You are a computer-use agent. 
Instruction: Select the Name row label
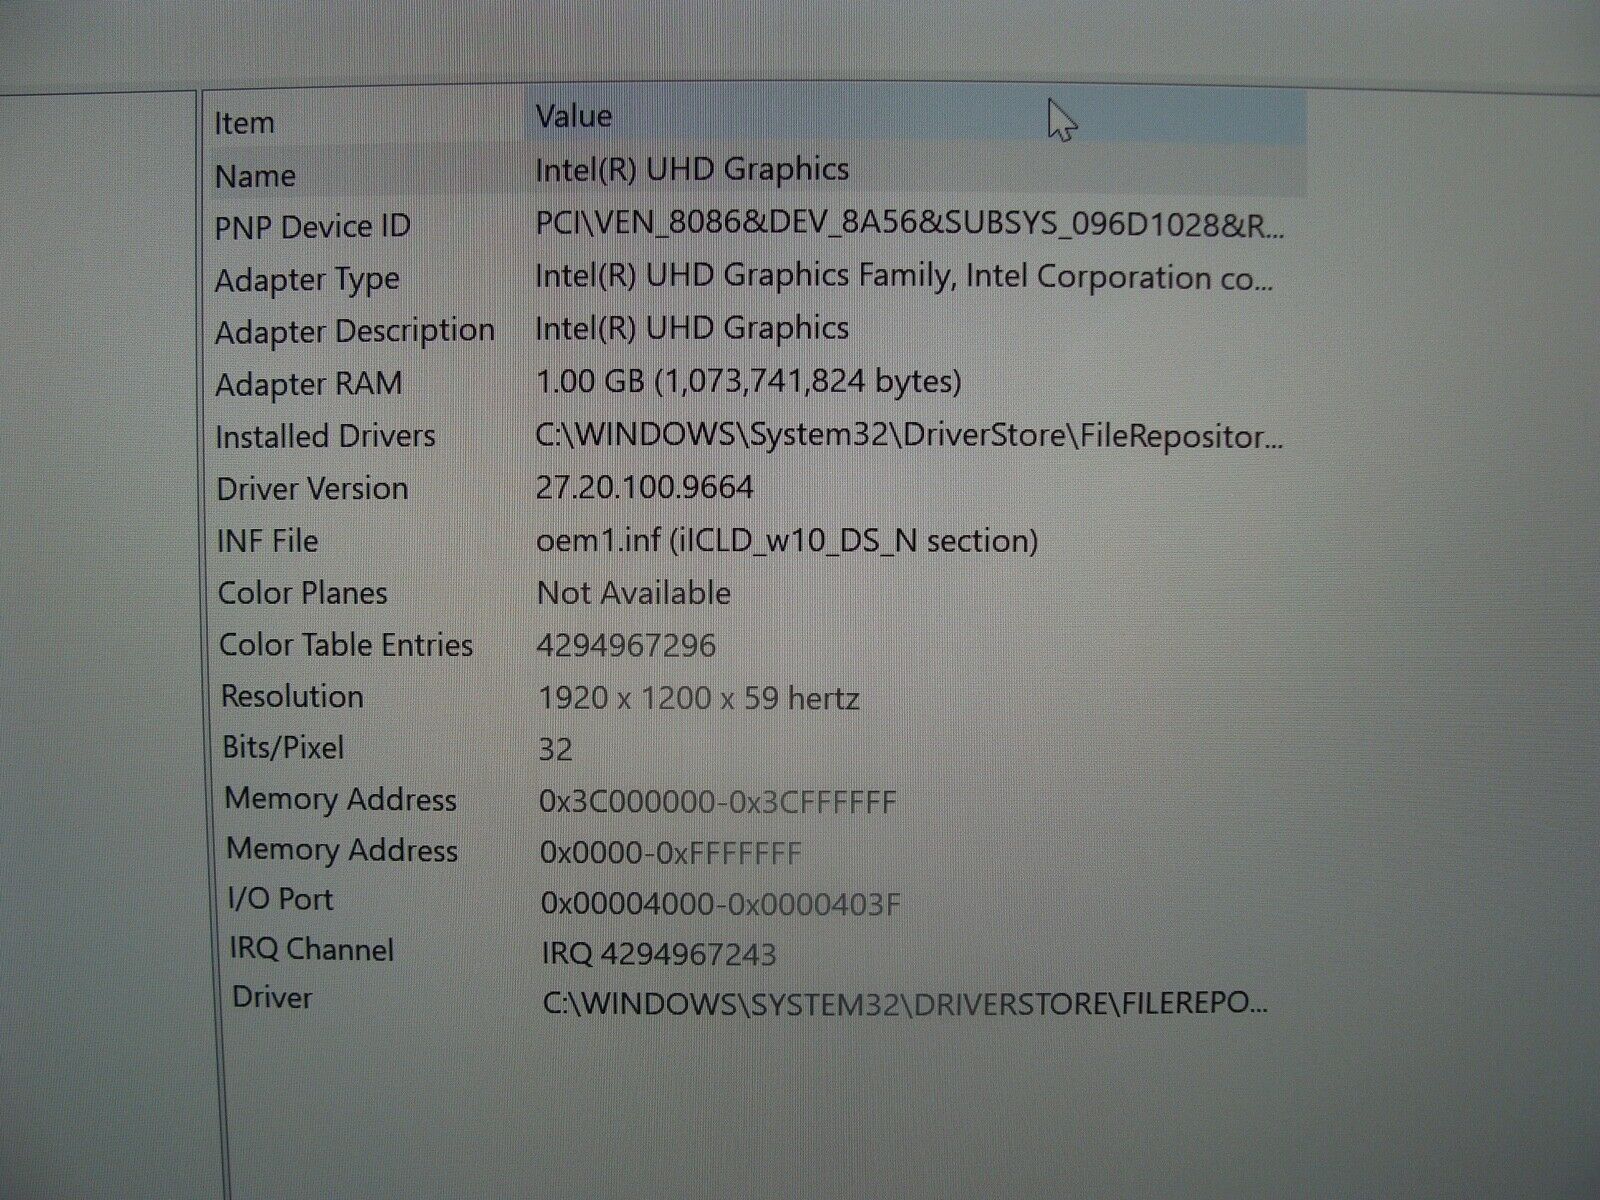point(255,176)
